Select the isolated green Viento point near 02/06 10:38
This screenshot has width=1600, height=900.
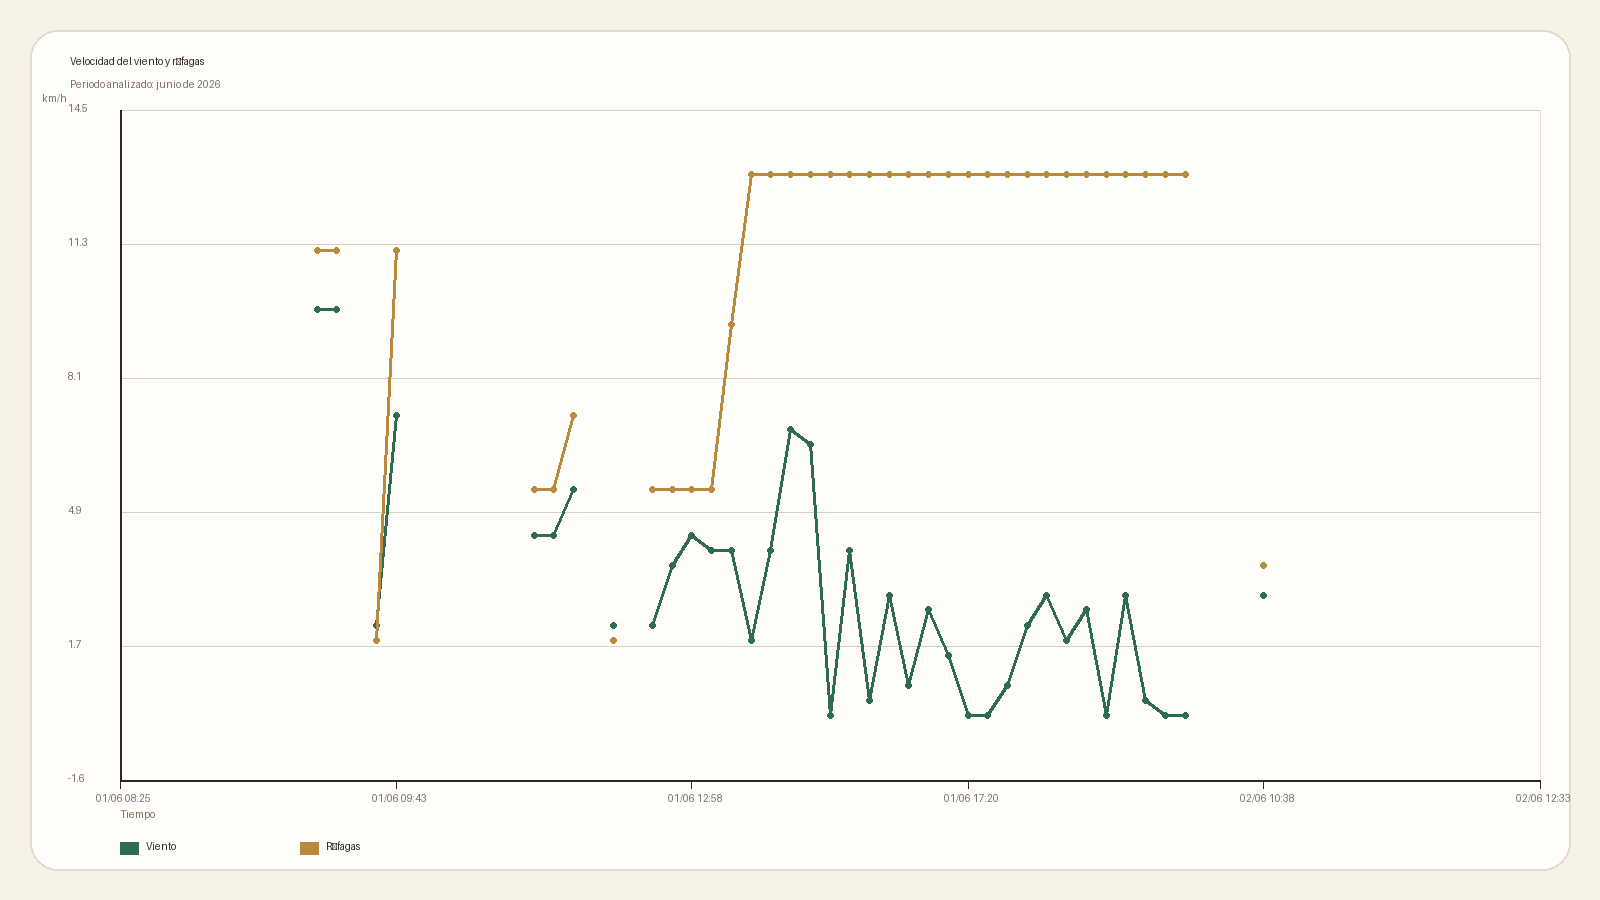point(1263,596)
